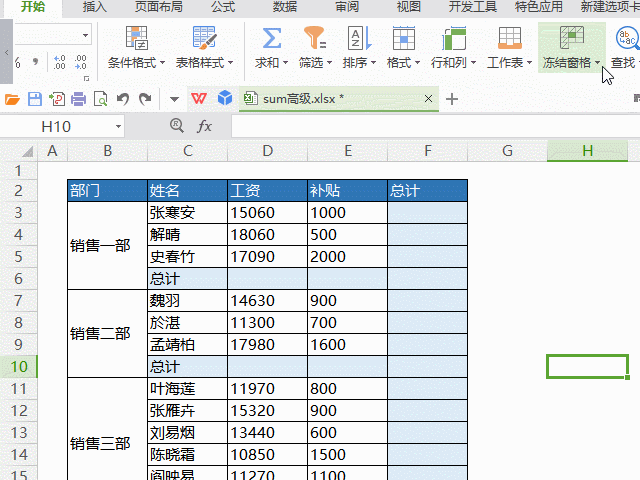Image resolution: width=640 pixels, height=480 pixels.
Task: Click the Sort (排序) icon
Action: pos(357,39)
